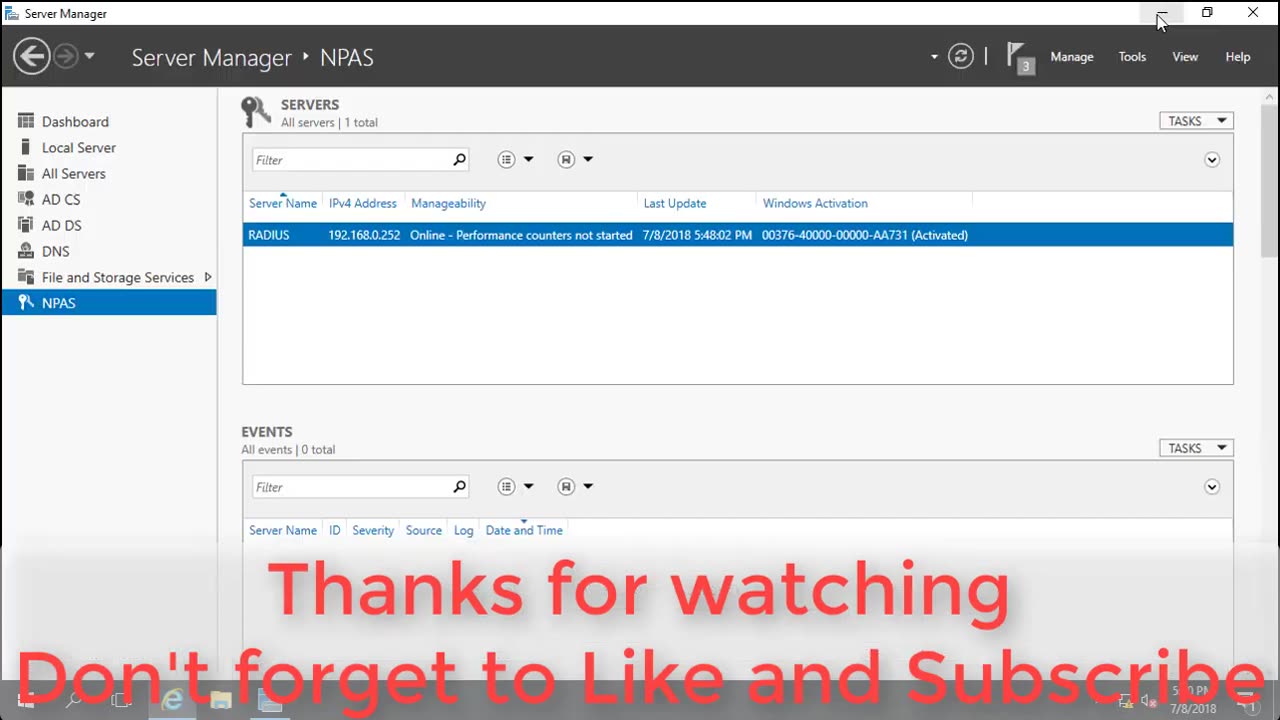Sort servers by Server Name column

pos(283,203)
